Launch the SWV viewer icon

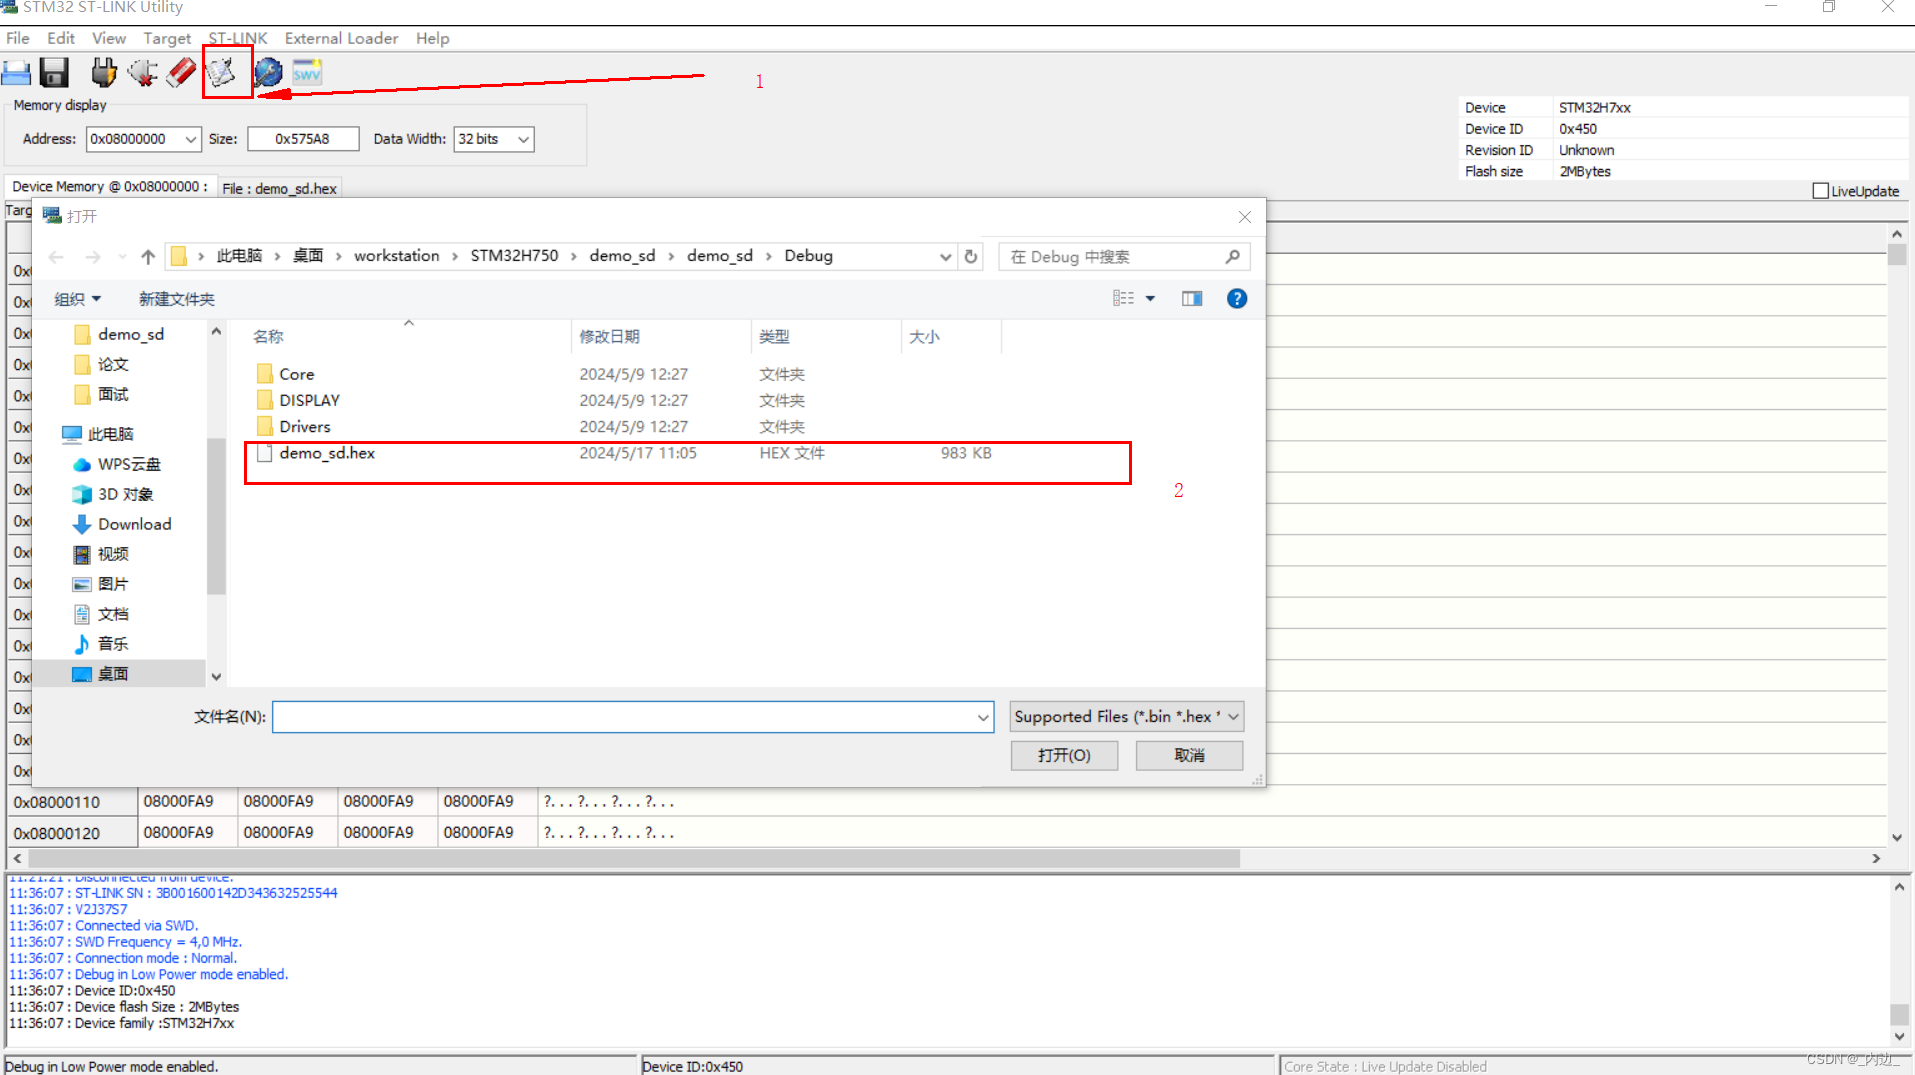pos(306,71)
